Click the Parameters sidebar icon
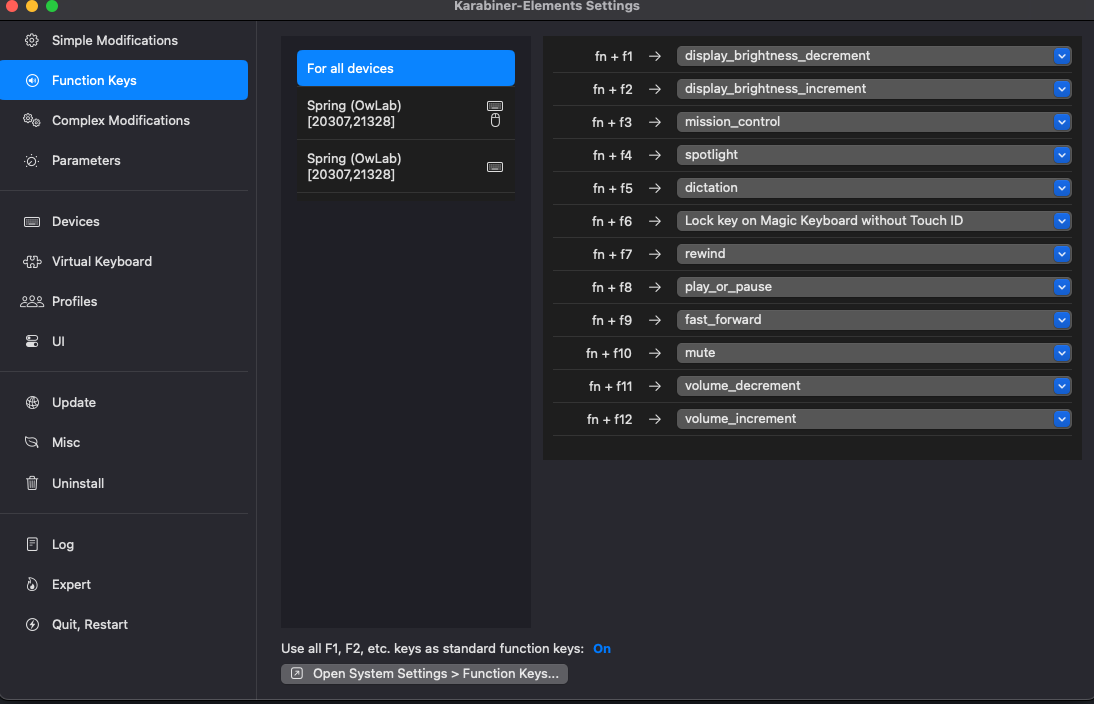The image size is (1094, 704). [x=32, y=161]
